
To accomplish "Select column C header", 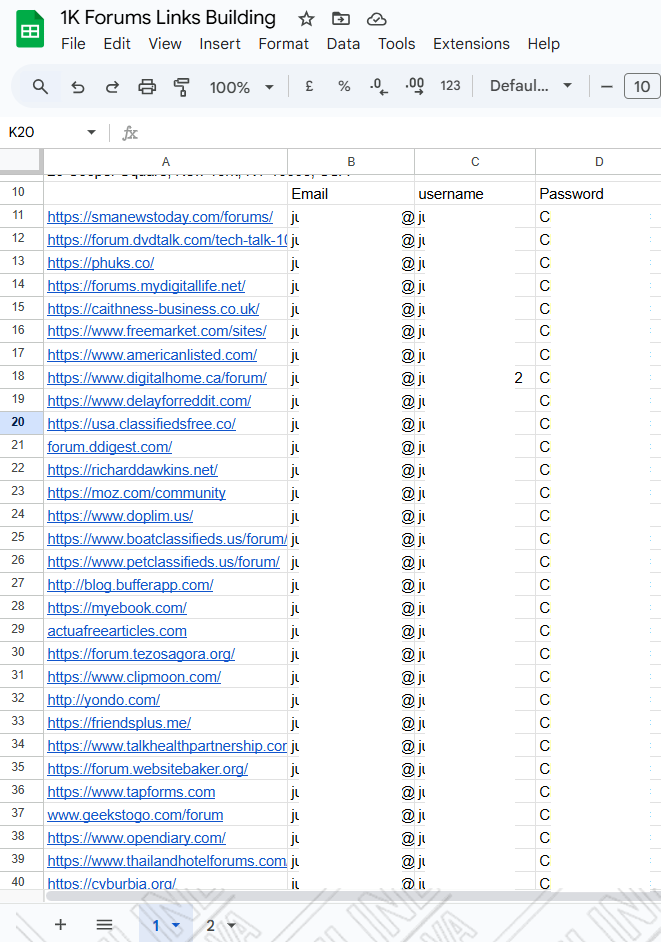I will tap(475, 162).
